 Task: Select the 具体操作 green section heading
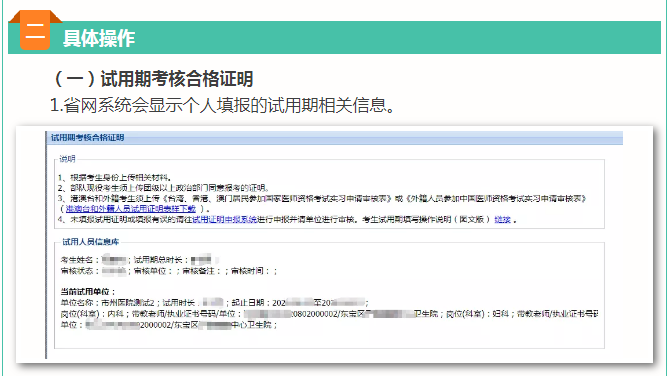coord(99,38)
